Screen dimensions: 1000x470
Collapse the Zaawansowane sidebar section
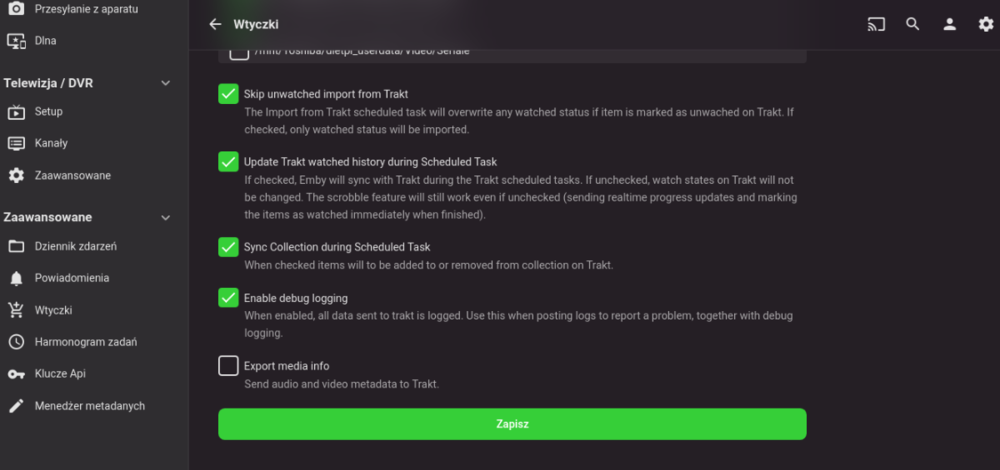[166, 217]
